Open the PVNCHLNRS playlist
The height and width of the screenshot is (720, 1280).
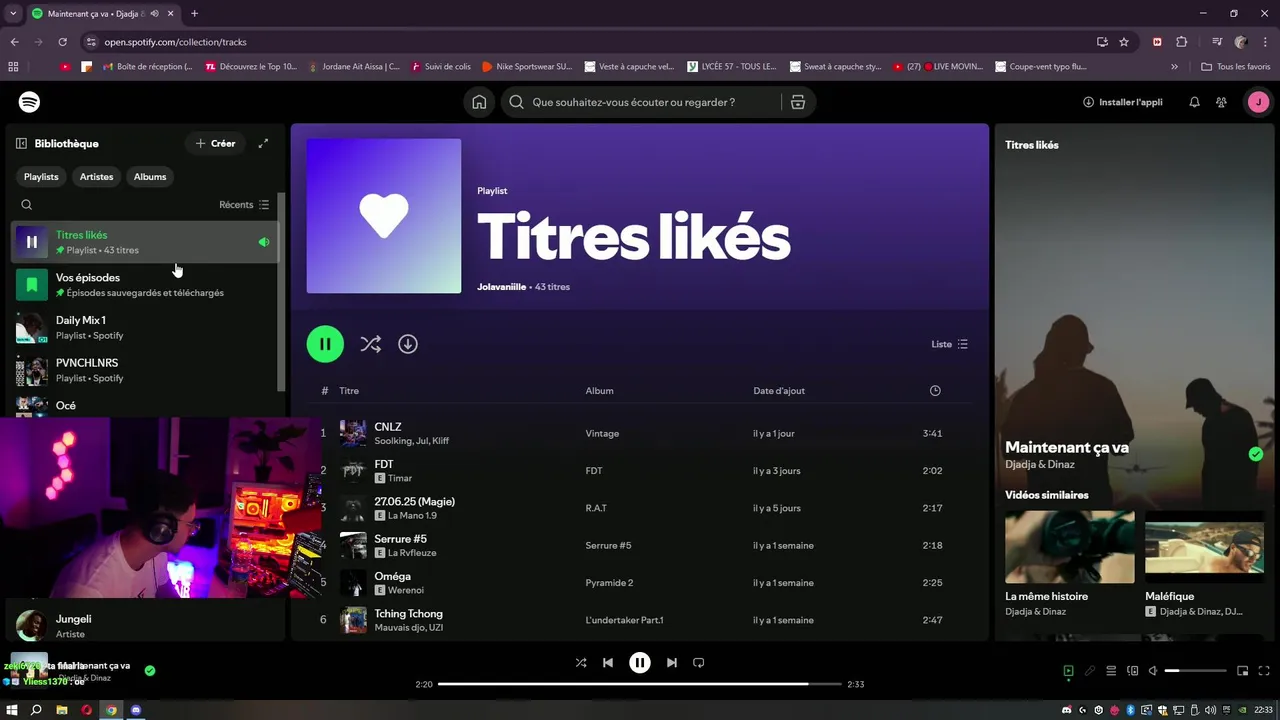coord(144,370)
